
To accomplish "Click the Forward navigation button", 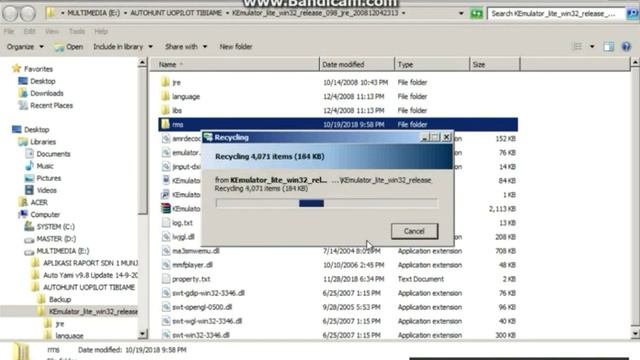I will pos(28,13).
